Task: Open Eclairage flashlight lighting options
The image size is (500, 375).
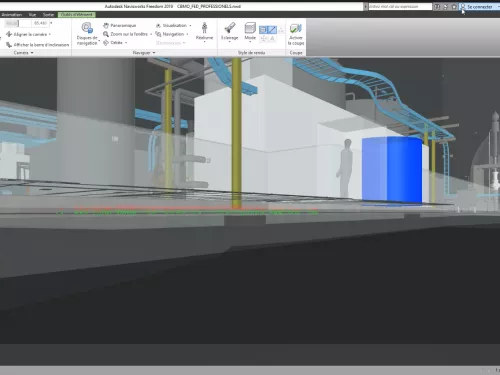Action: [x=230, y=32]
